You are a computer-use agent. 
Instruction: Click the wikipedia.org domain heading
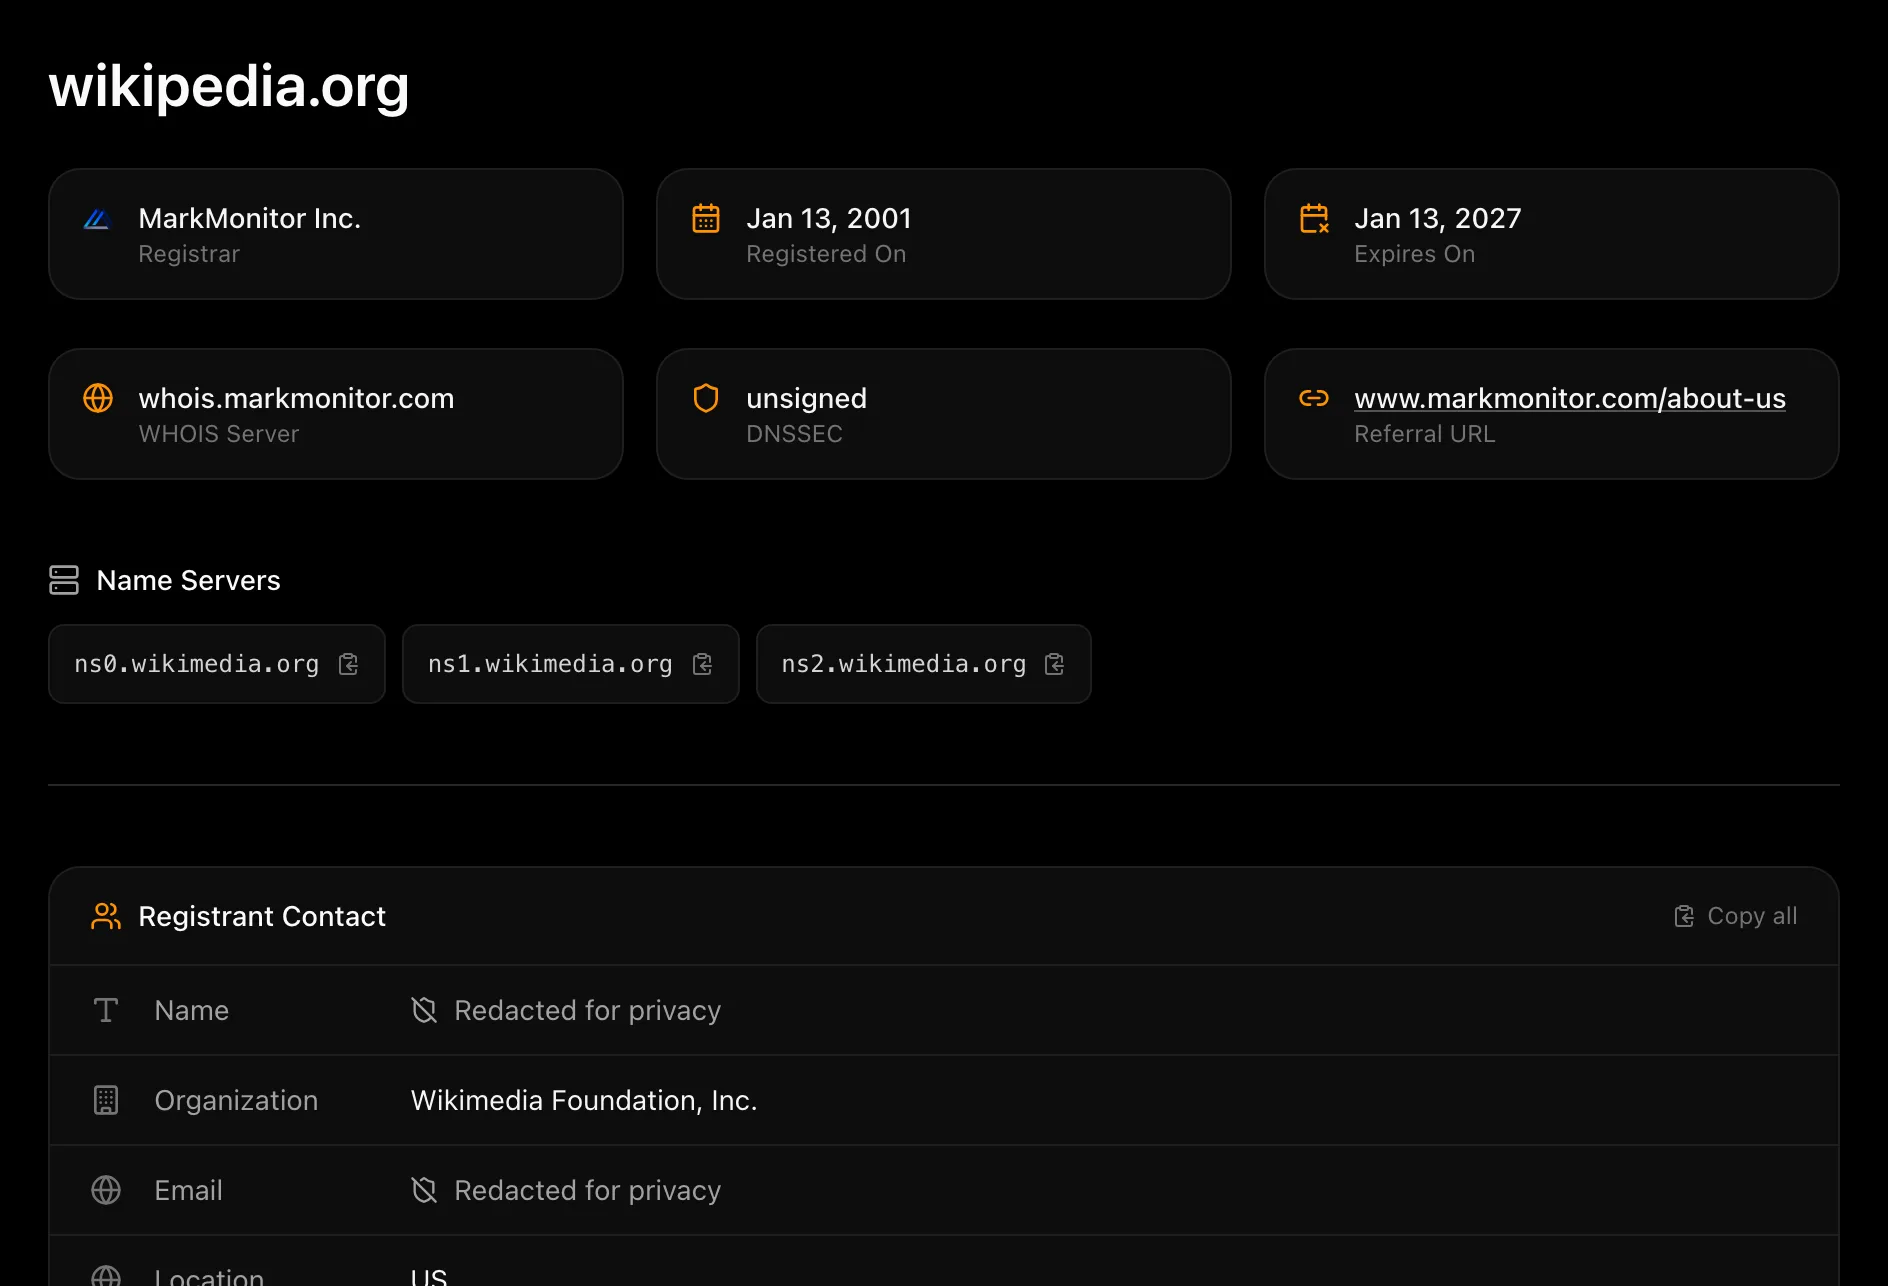coord(229,86)
